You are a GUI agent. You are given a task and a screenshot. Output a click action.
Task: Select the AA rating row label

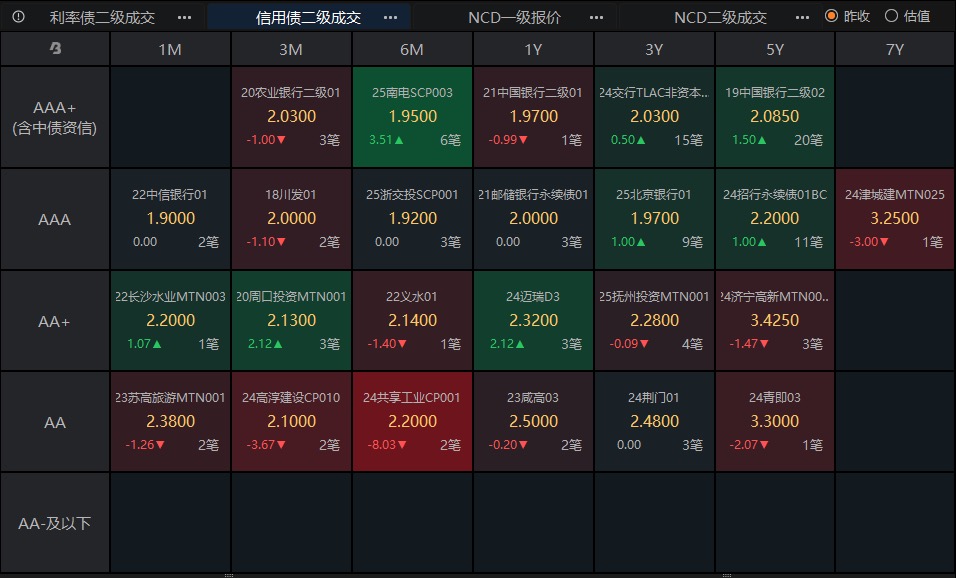55,422
